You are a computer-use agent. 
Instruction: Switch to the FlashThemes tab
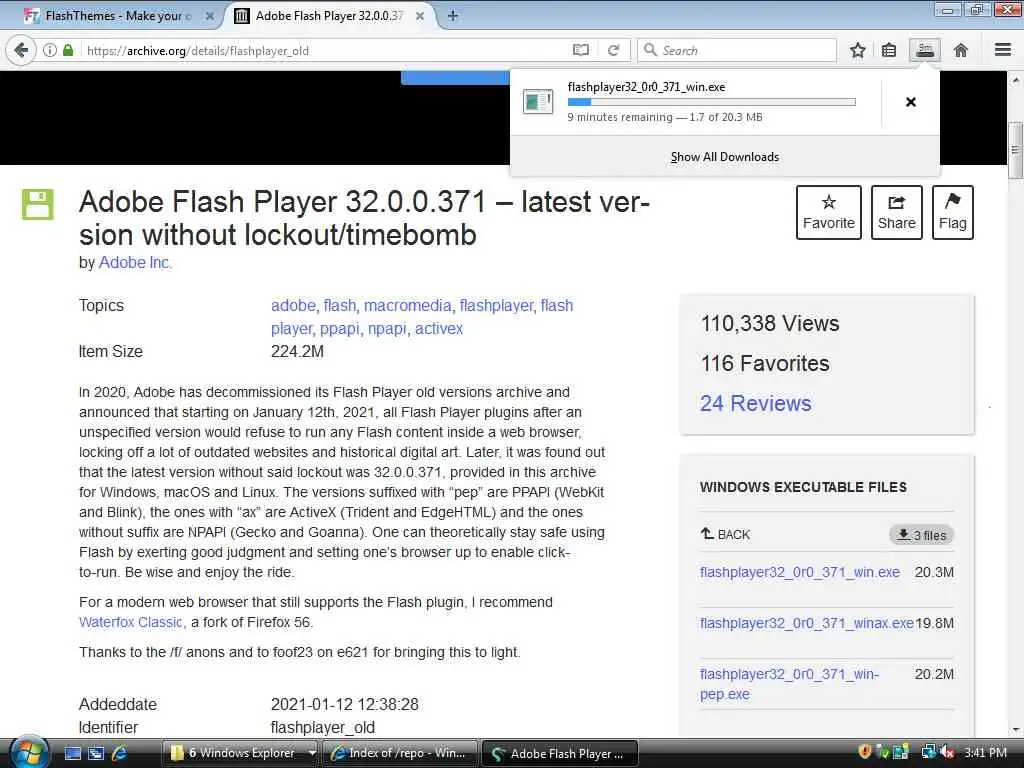click(116, 16)
